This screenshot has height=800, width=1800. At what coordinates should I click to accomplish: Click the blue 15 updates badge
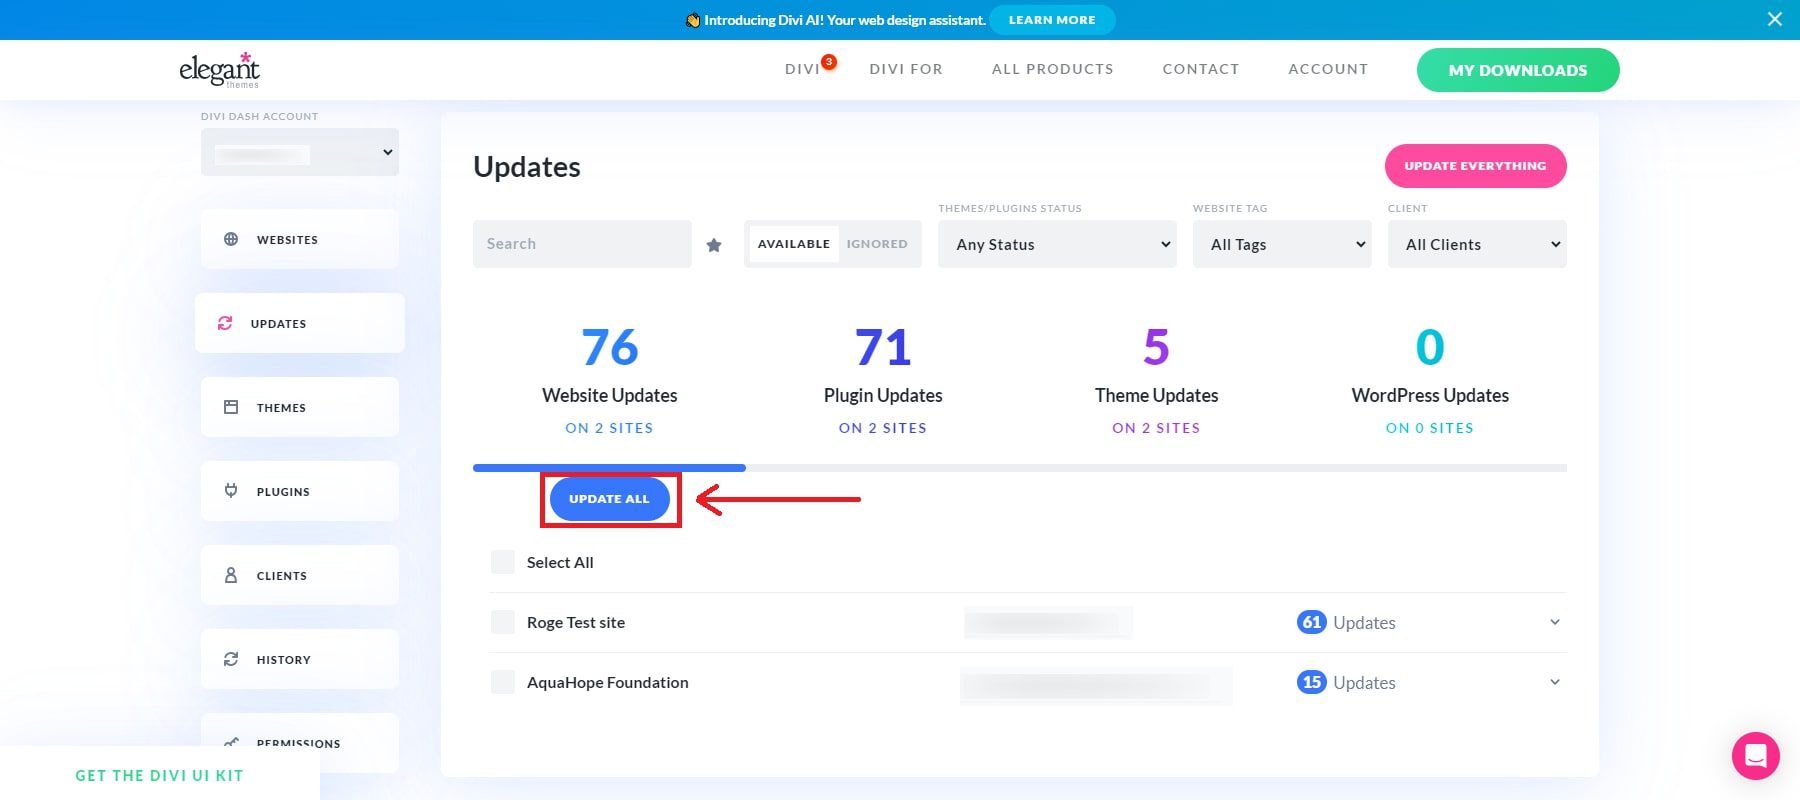click(1311, 682)
